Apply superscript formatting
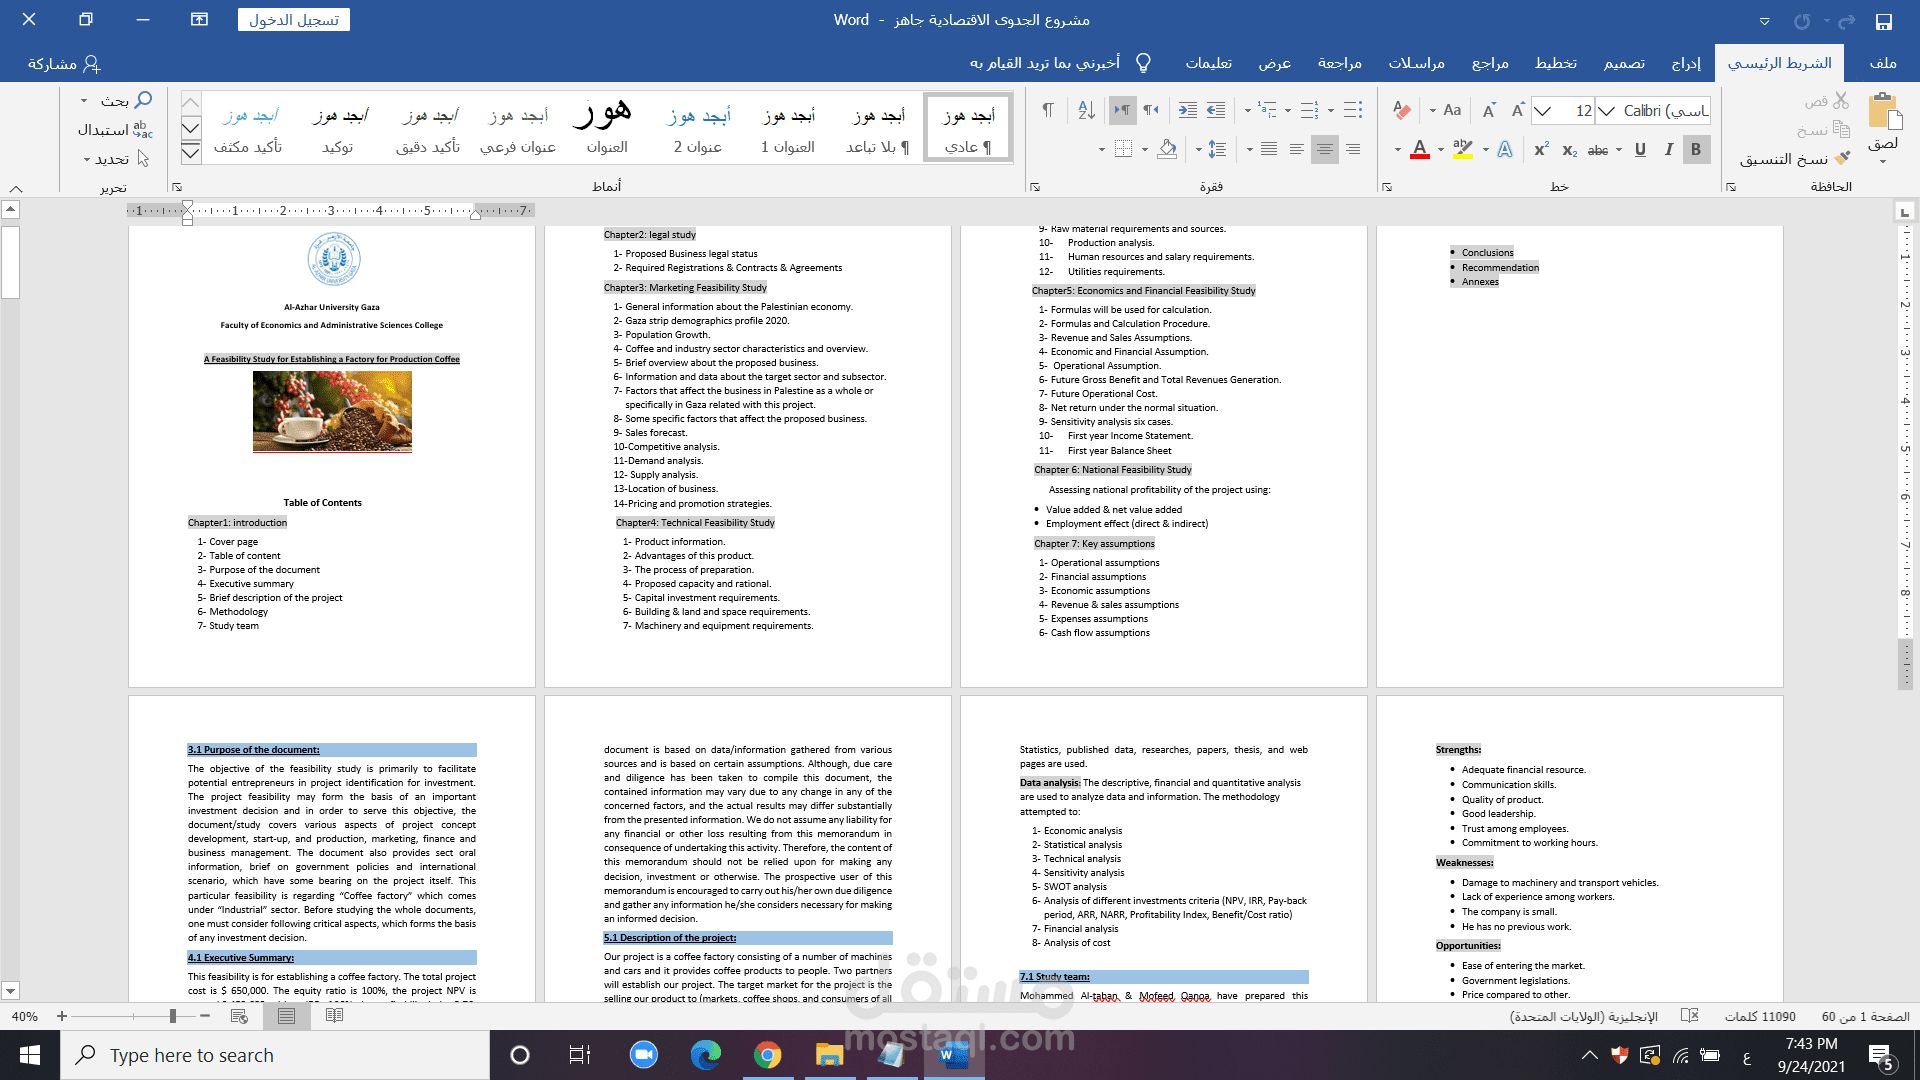This screenshot has width=1920, height=1080. pos(1541,150)
